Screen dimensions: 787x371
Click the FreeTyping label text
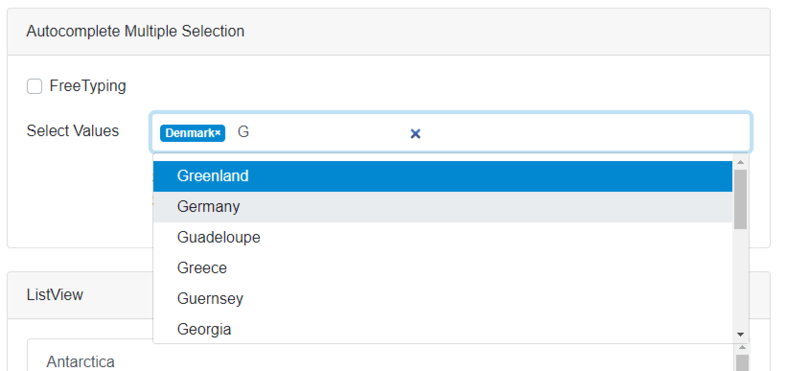click(88, 86)
